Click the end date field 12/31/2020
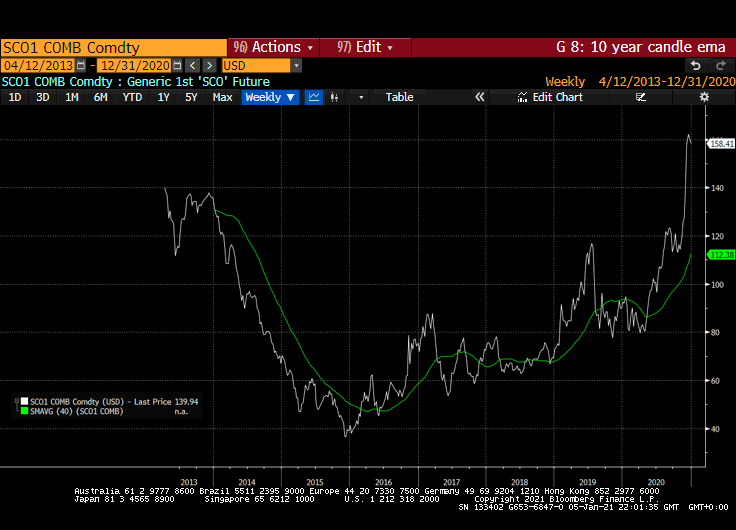 (135, 65)
